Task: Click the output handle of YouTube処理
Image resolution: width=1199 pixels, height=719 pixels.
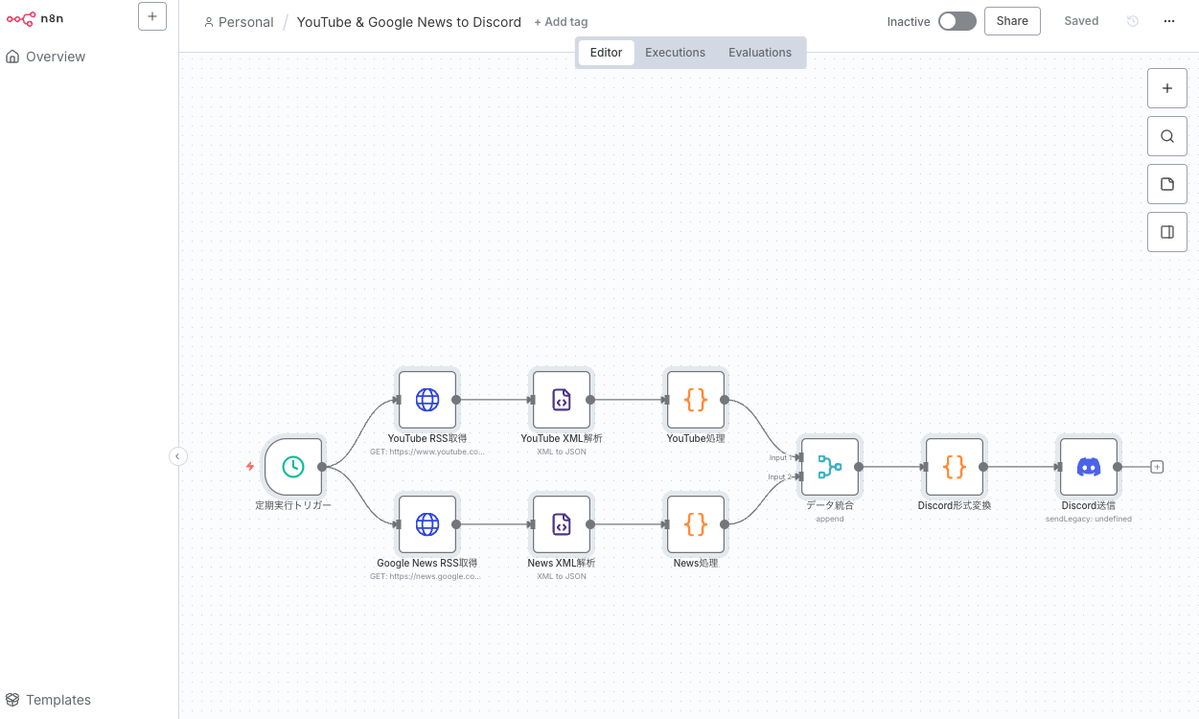Action: click(x=724, y=399)
